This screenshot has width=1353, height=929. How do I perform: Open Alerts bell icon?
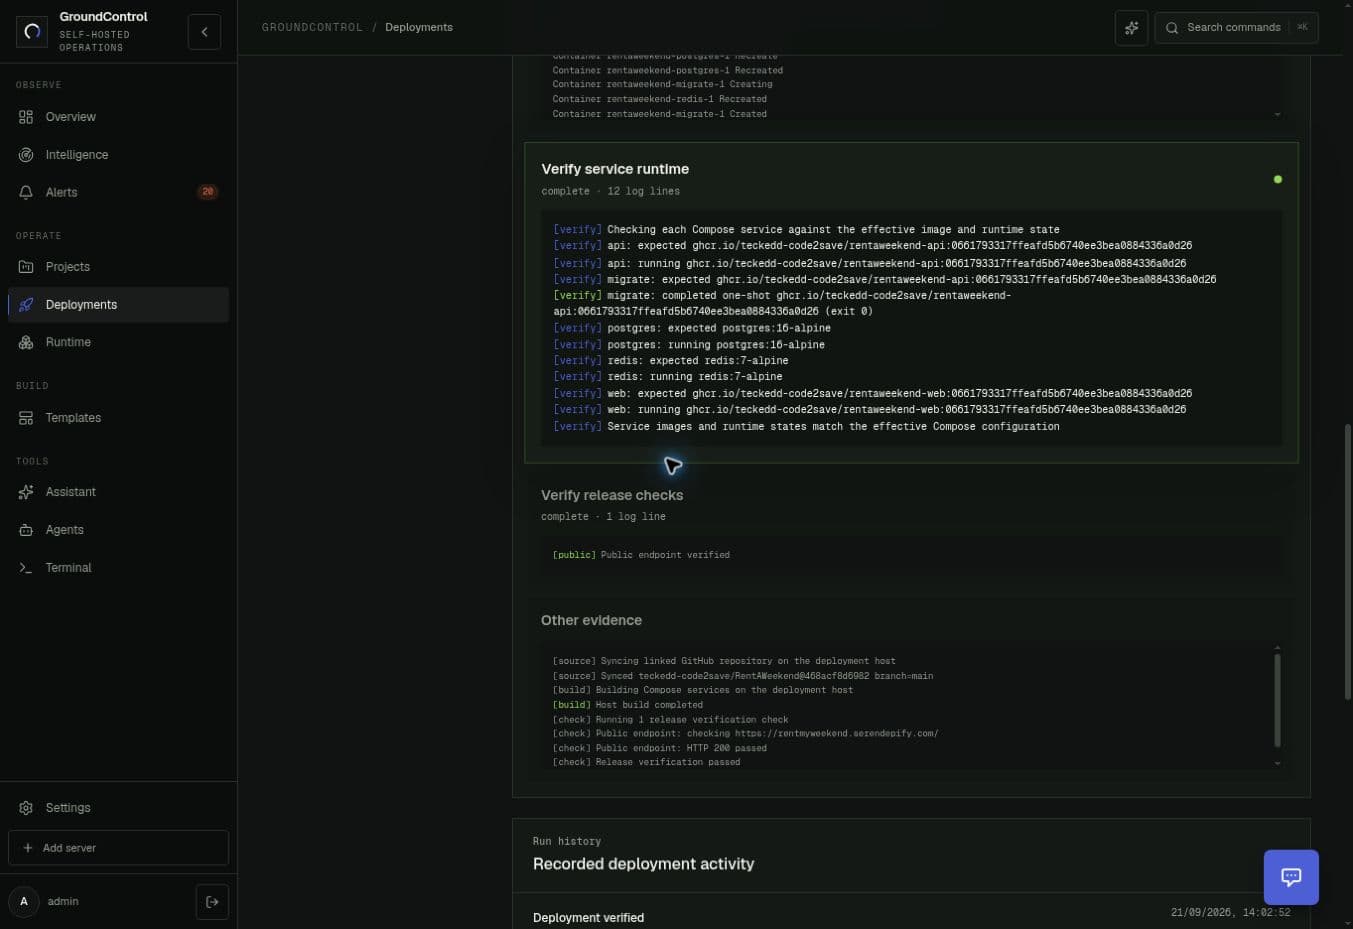26,192
